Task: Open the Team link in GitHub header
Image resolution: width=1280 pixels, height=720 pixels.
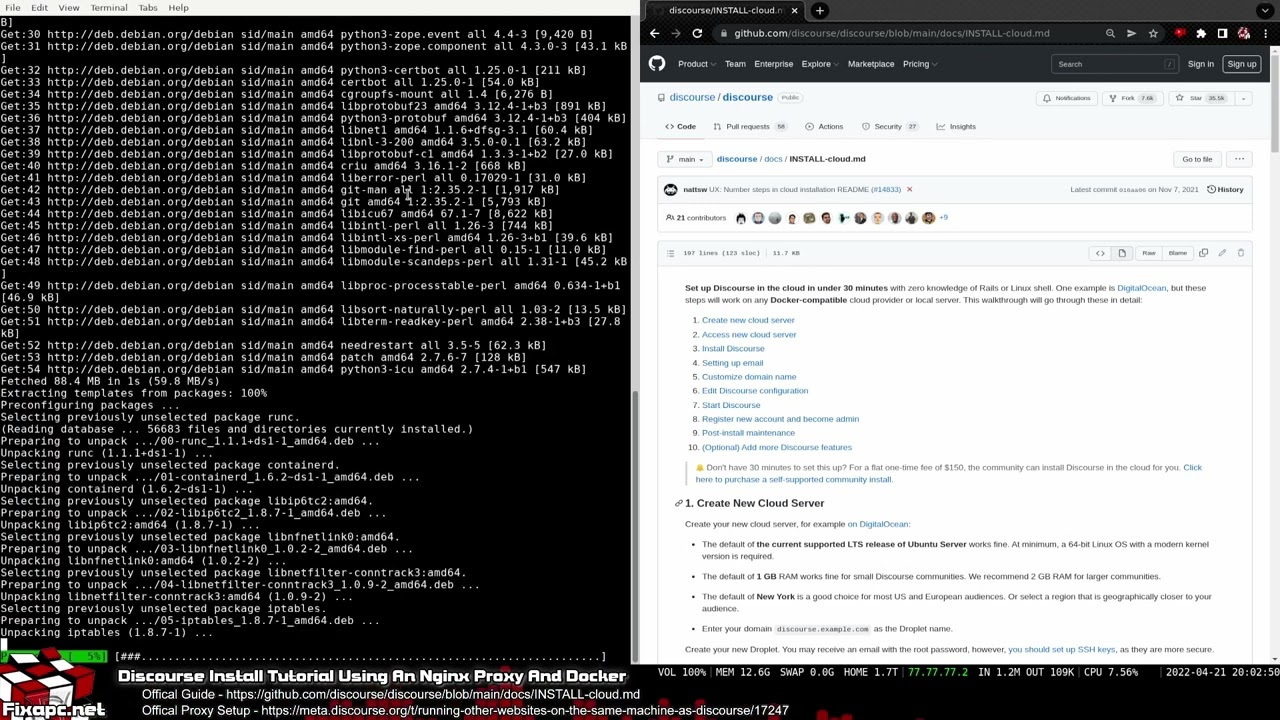Action: click(735, 64)
